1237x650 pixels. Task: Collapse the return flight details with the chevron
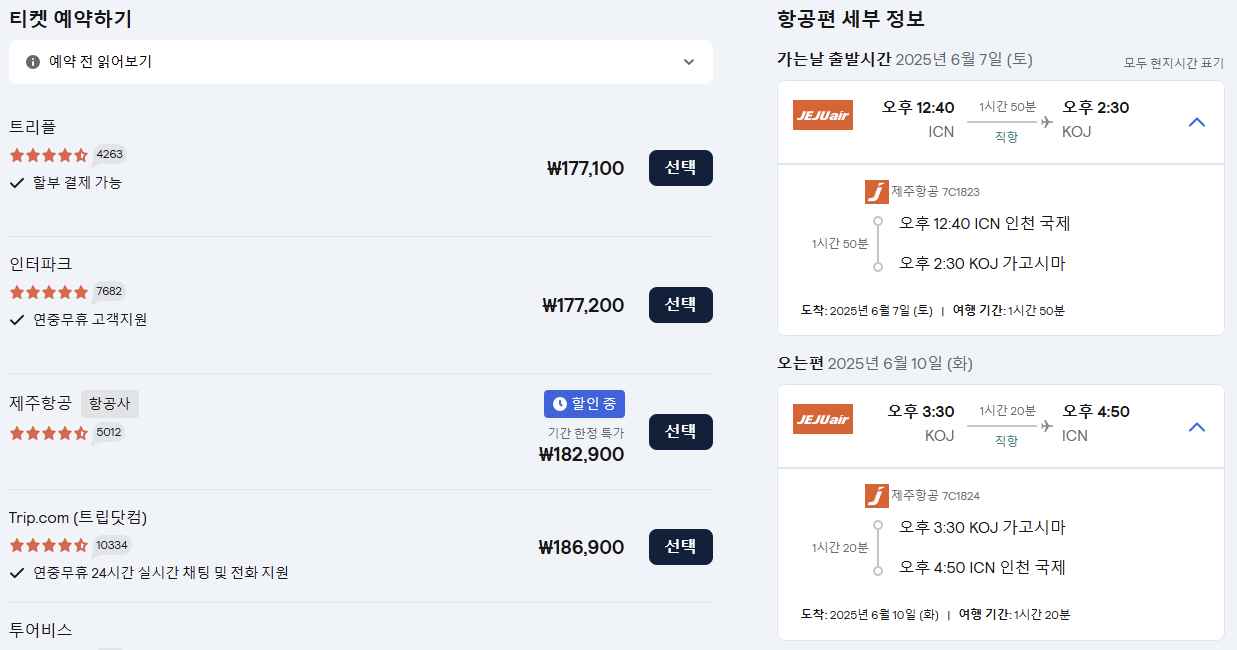[x=1197, y=426]
